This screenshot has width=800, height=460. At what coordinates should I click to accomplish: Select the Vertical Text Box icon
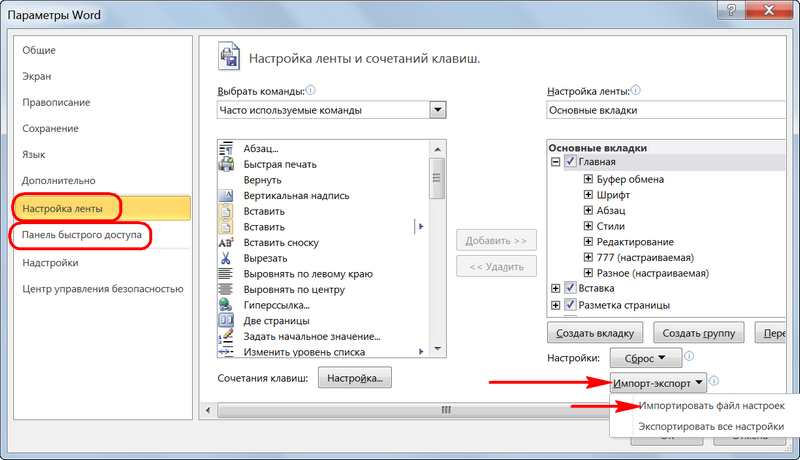[226, 195]
